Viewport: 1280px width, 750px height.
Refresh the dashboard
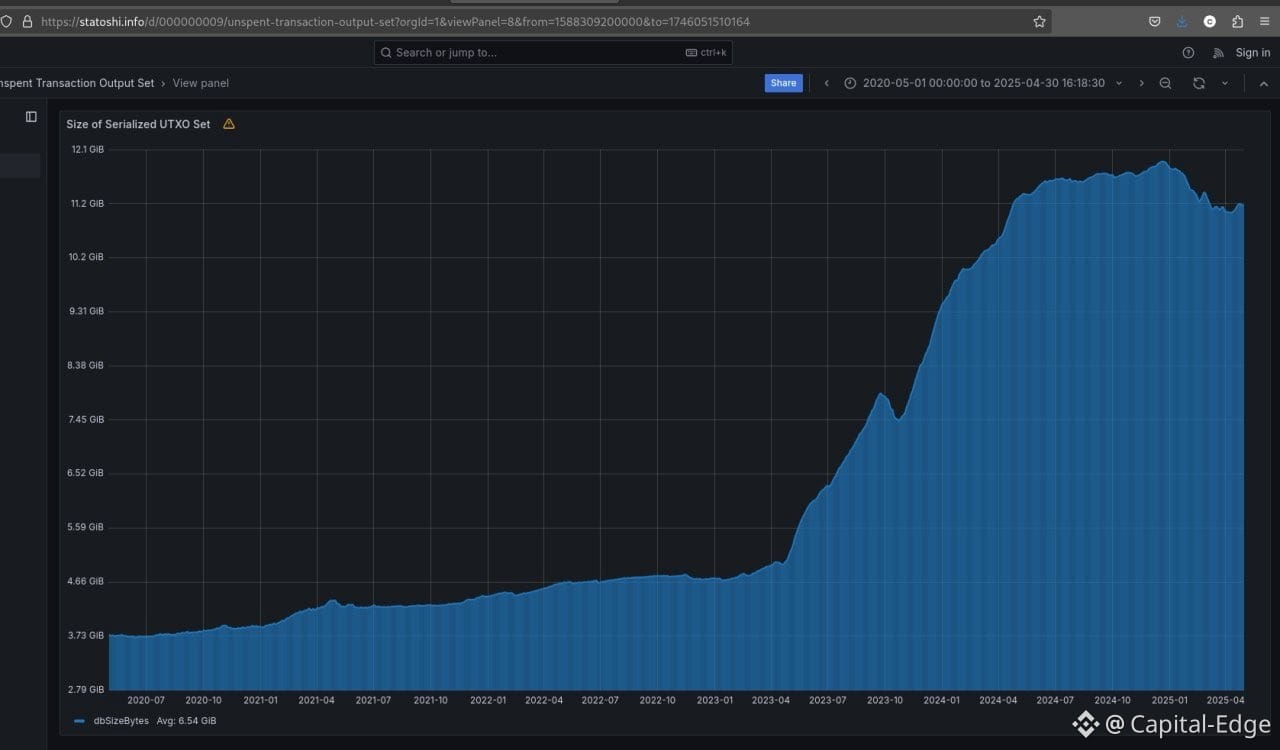[1198, 83]
